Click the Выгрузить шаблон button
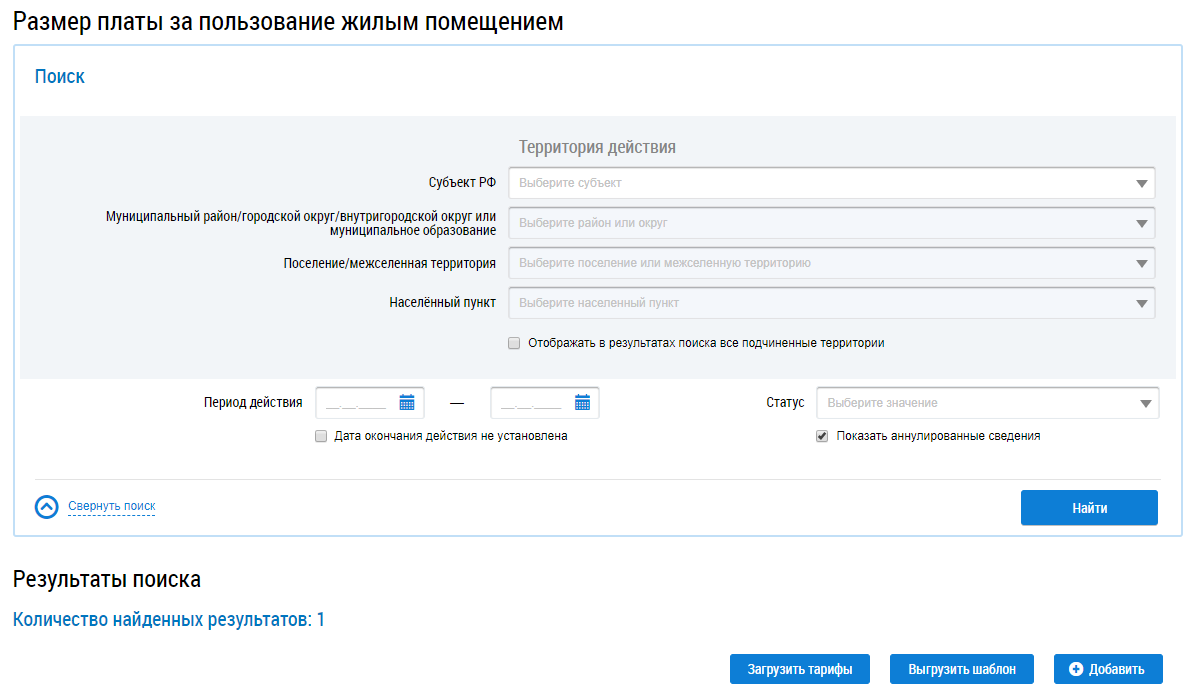Screen dimensions: 1202x695 pos(962,669)
